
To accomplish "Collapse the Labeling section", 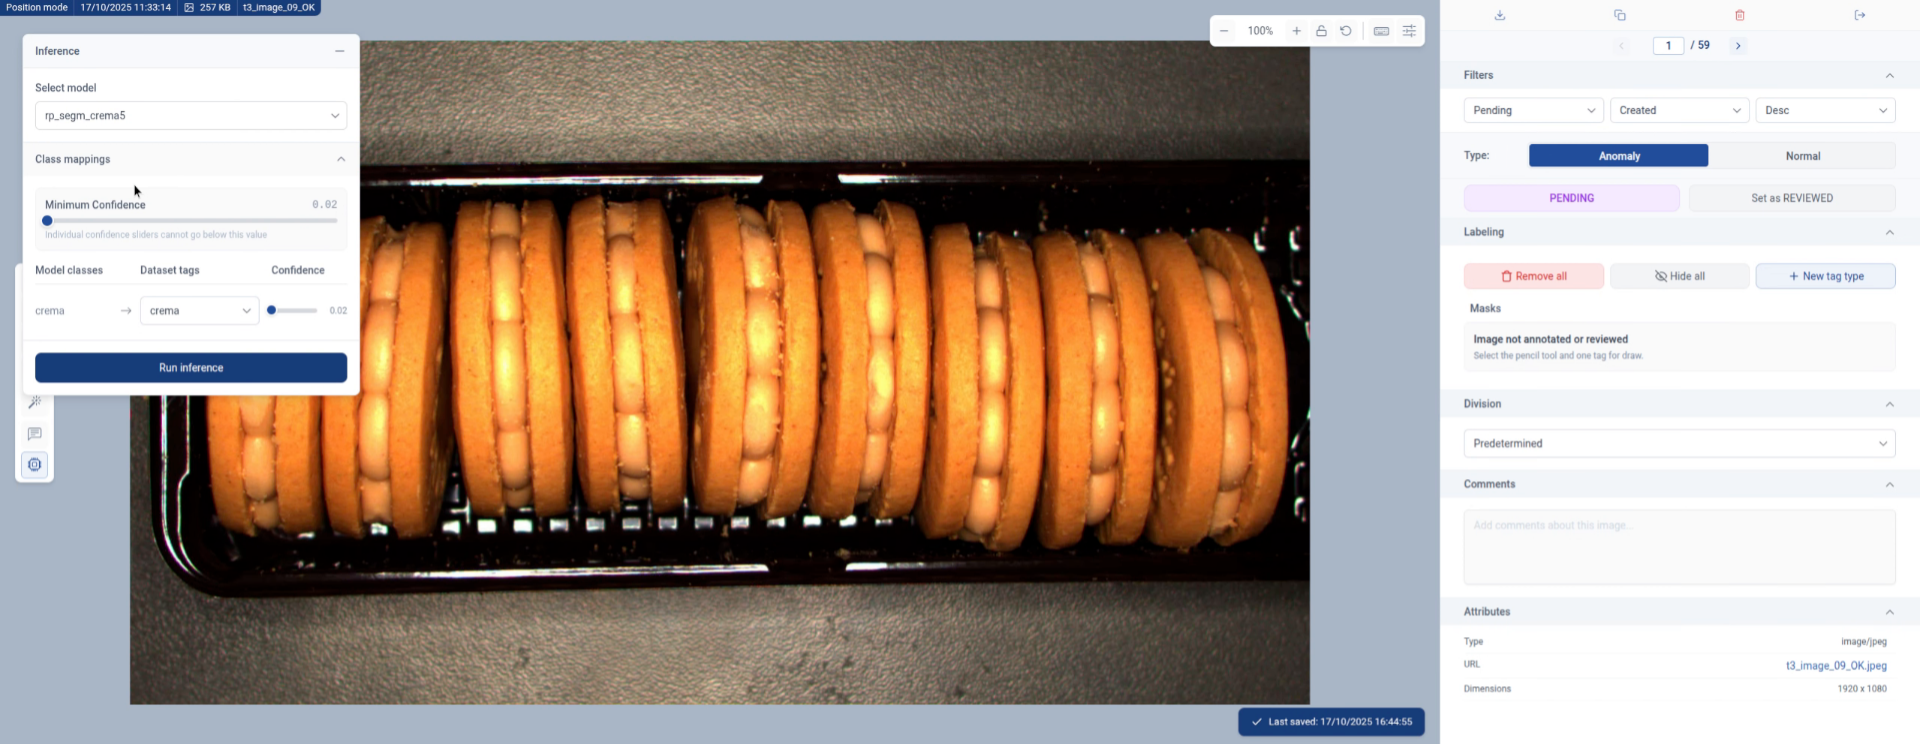I will pos(1889,232).
